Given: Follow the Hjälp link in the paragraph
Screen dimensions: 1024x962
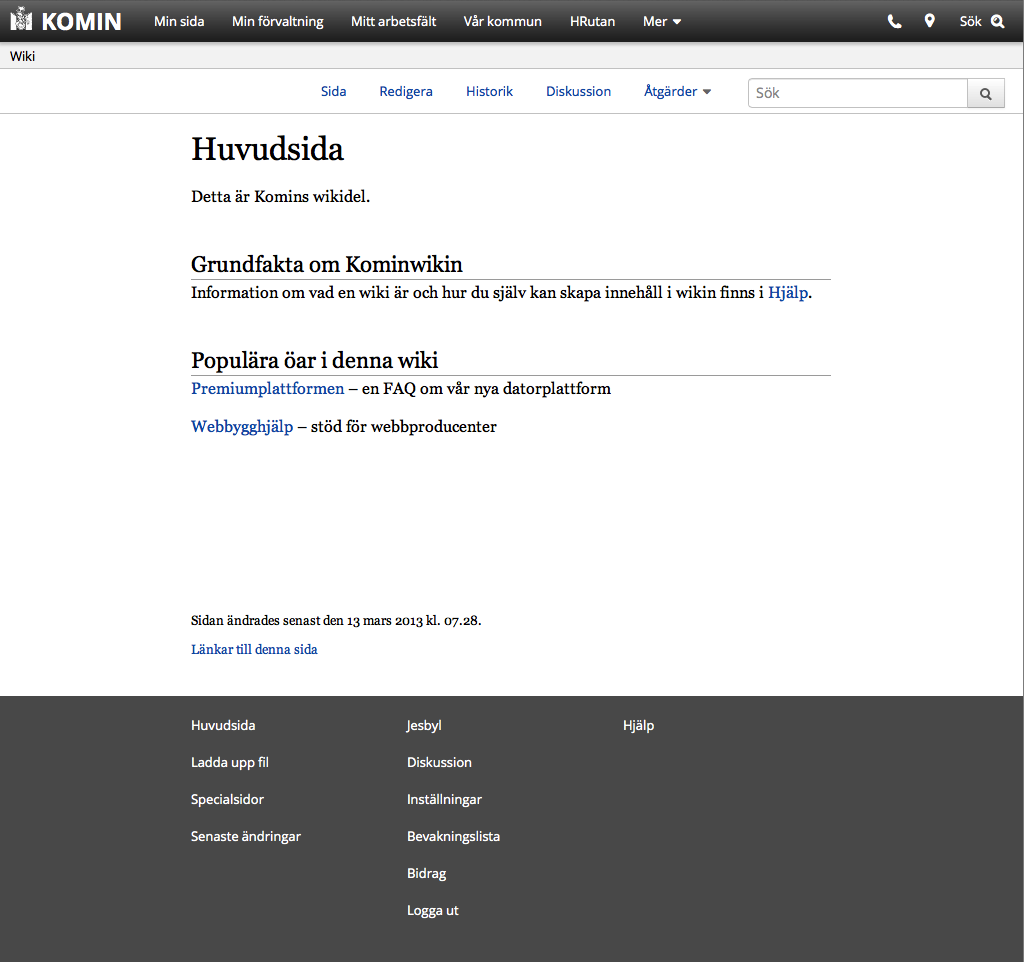Looking at the screenshot, I should (788, 293).
